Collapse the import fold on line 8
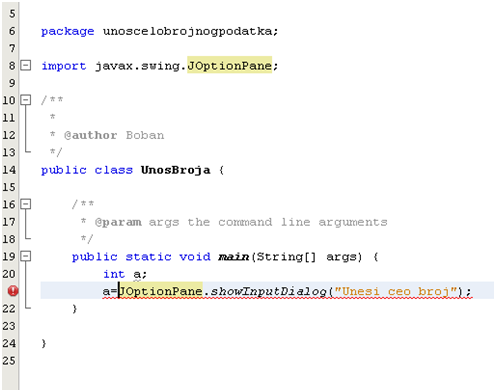The height and width of the screenshot is (392, 496). click(26, 65)
